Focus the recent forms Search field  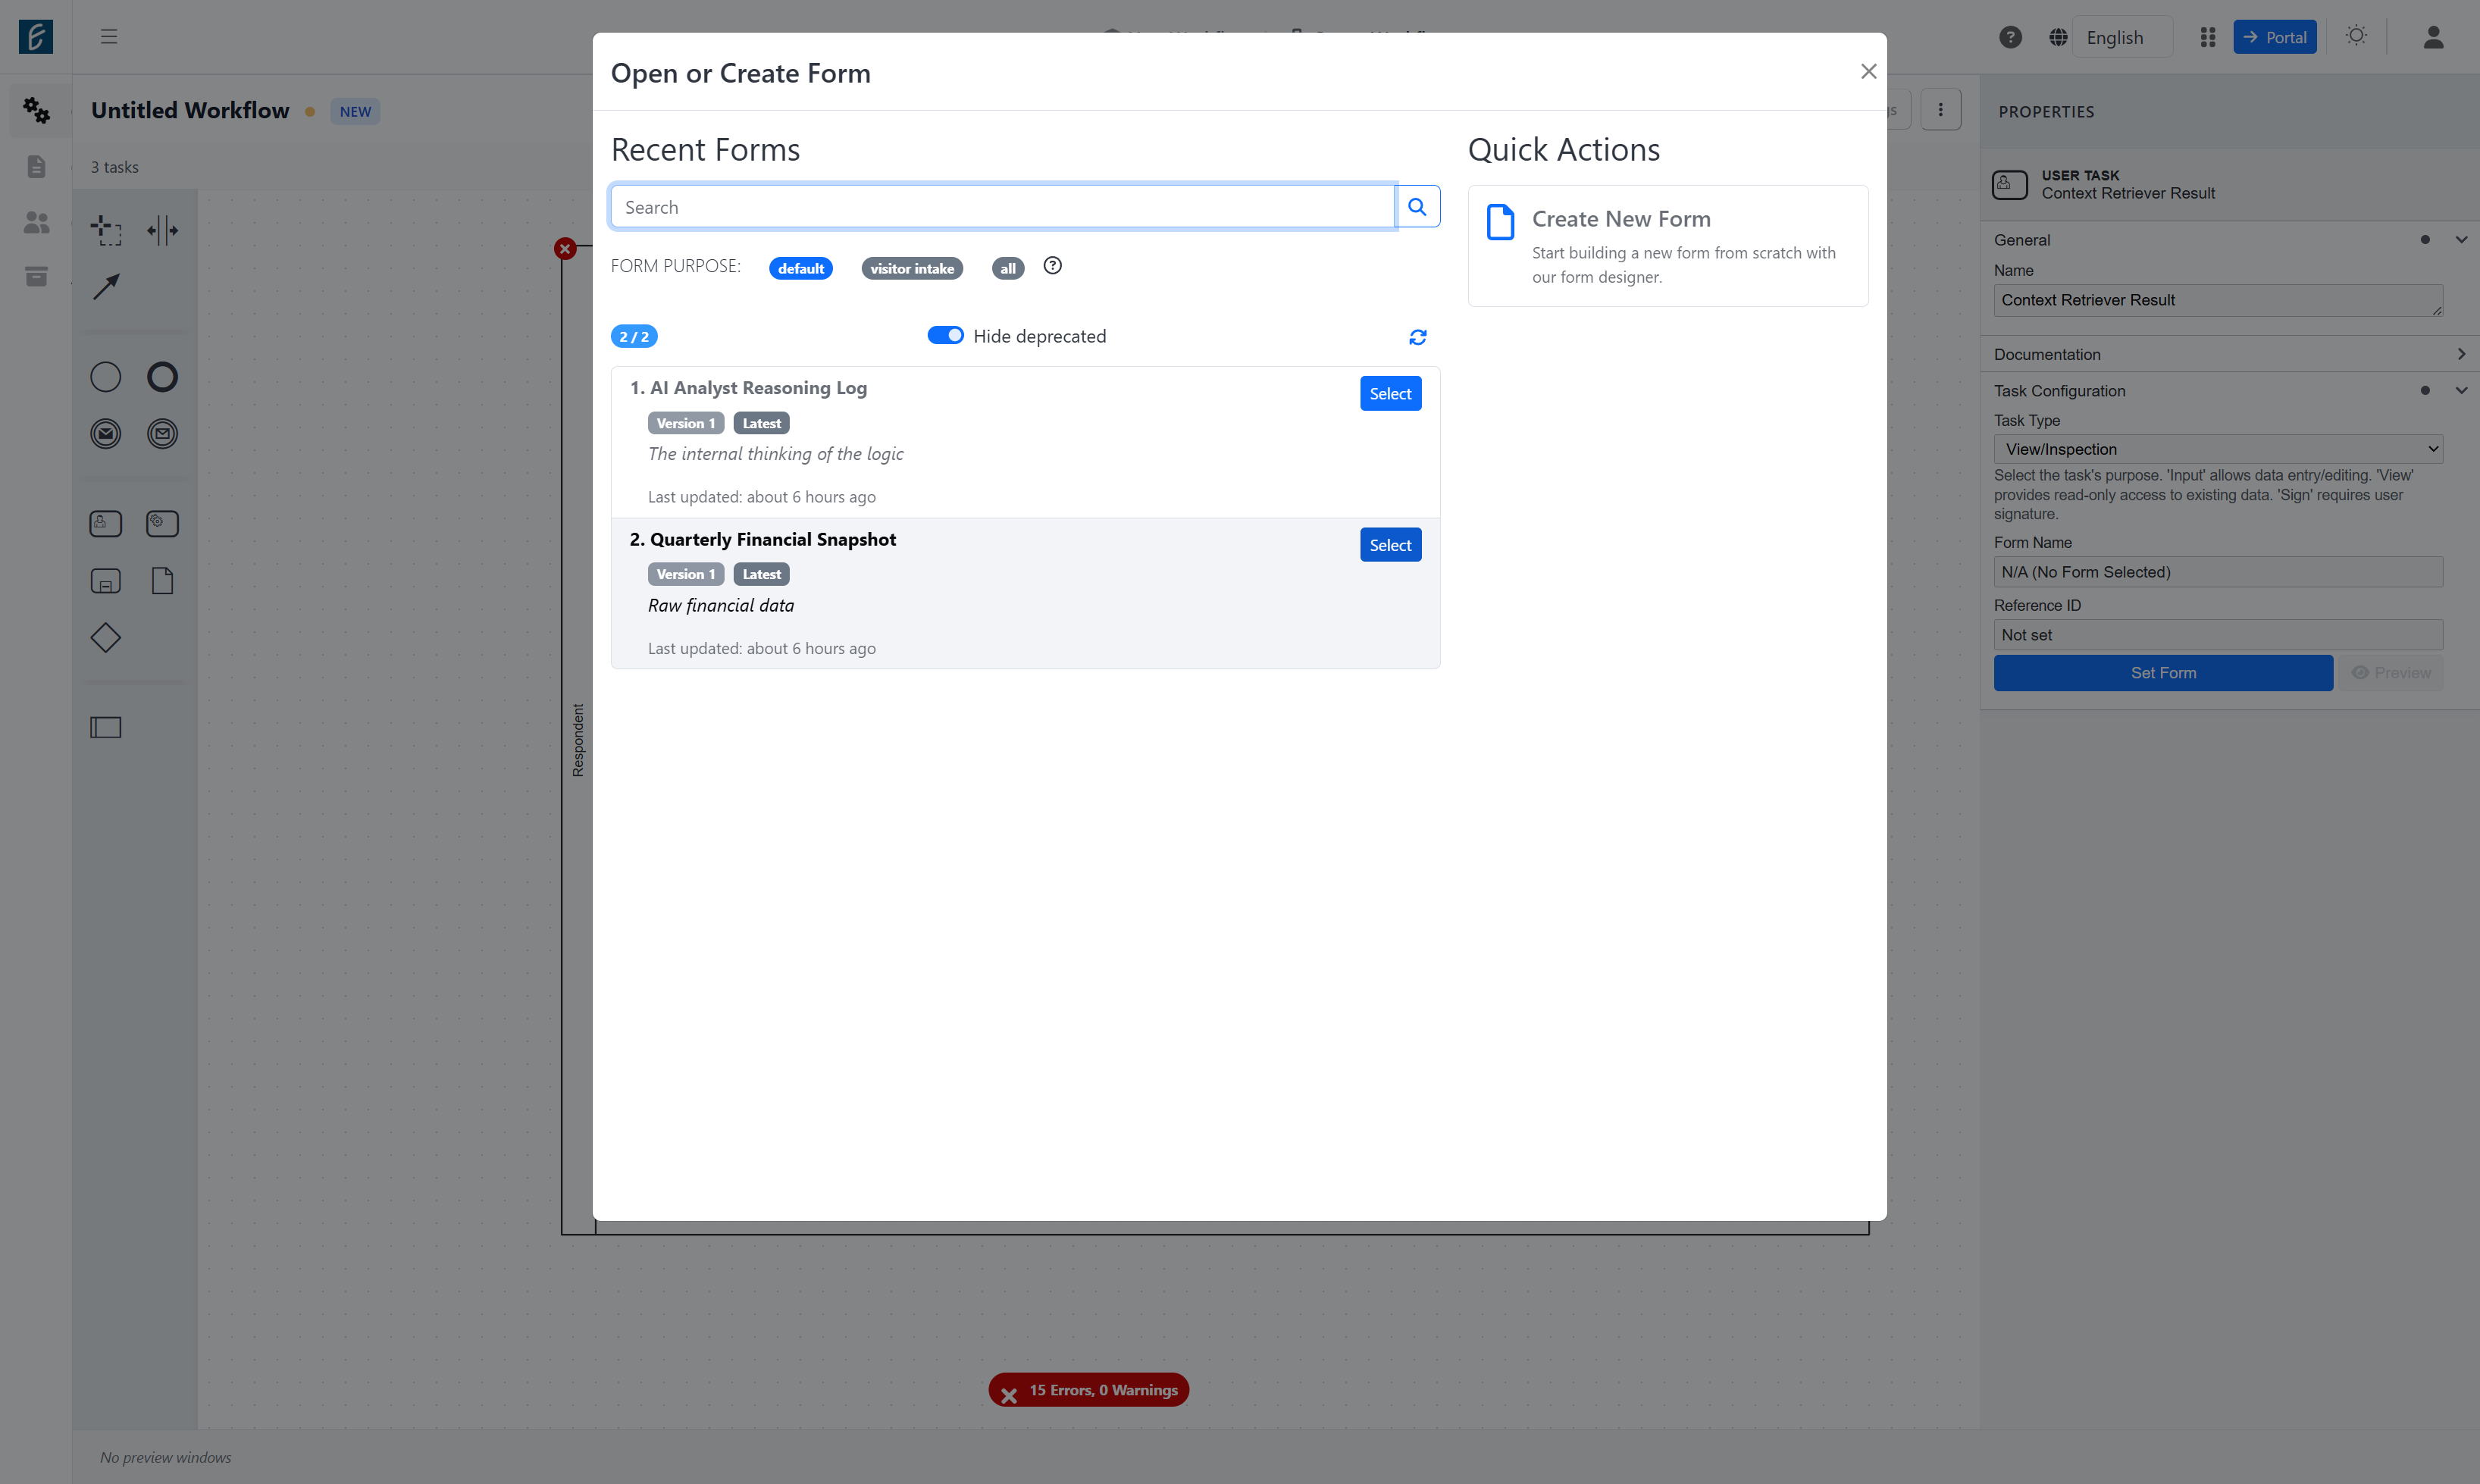[1003, 207]
